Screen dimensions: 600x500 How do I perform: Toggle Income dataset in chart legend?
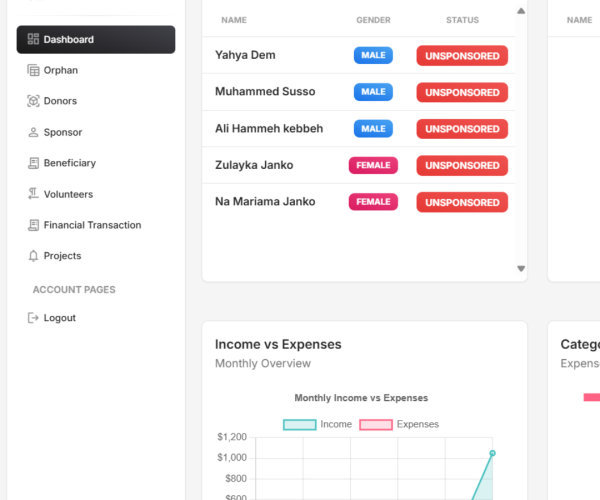pos(317,424)
